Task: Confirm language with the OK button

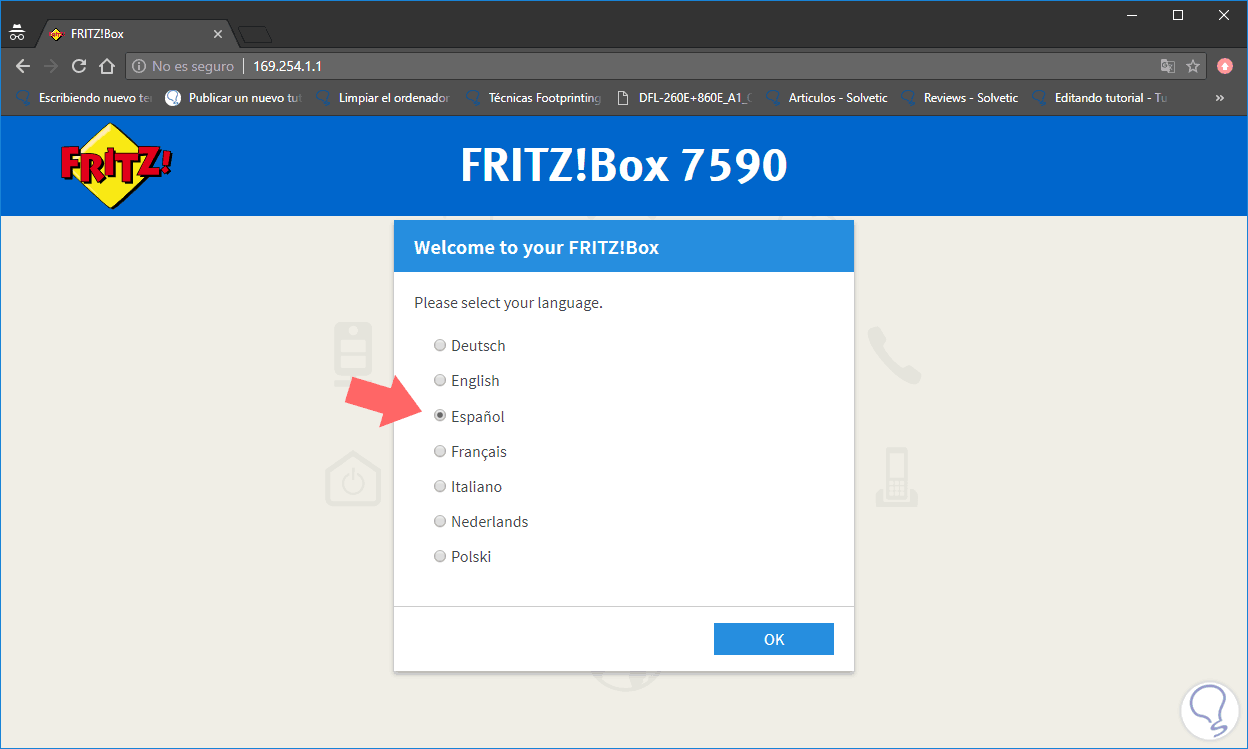Action: (x=774, y=639)
